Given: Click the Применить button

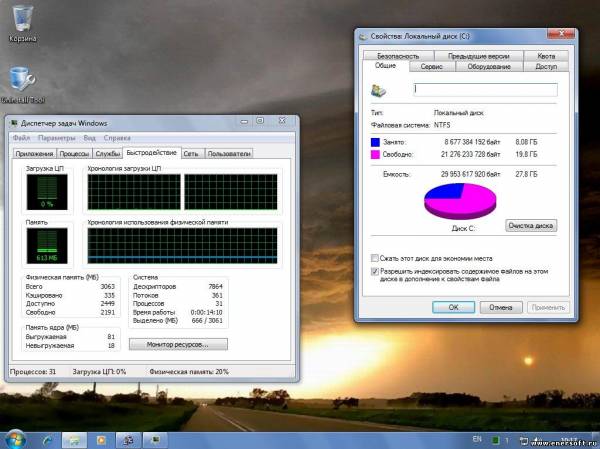Looking at the screenshot, I should (548, 307).
